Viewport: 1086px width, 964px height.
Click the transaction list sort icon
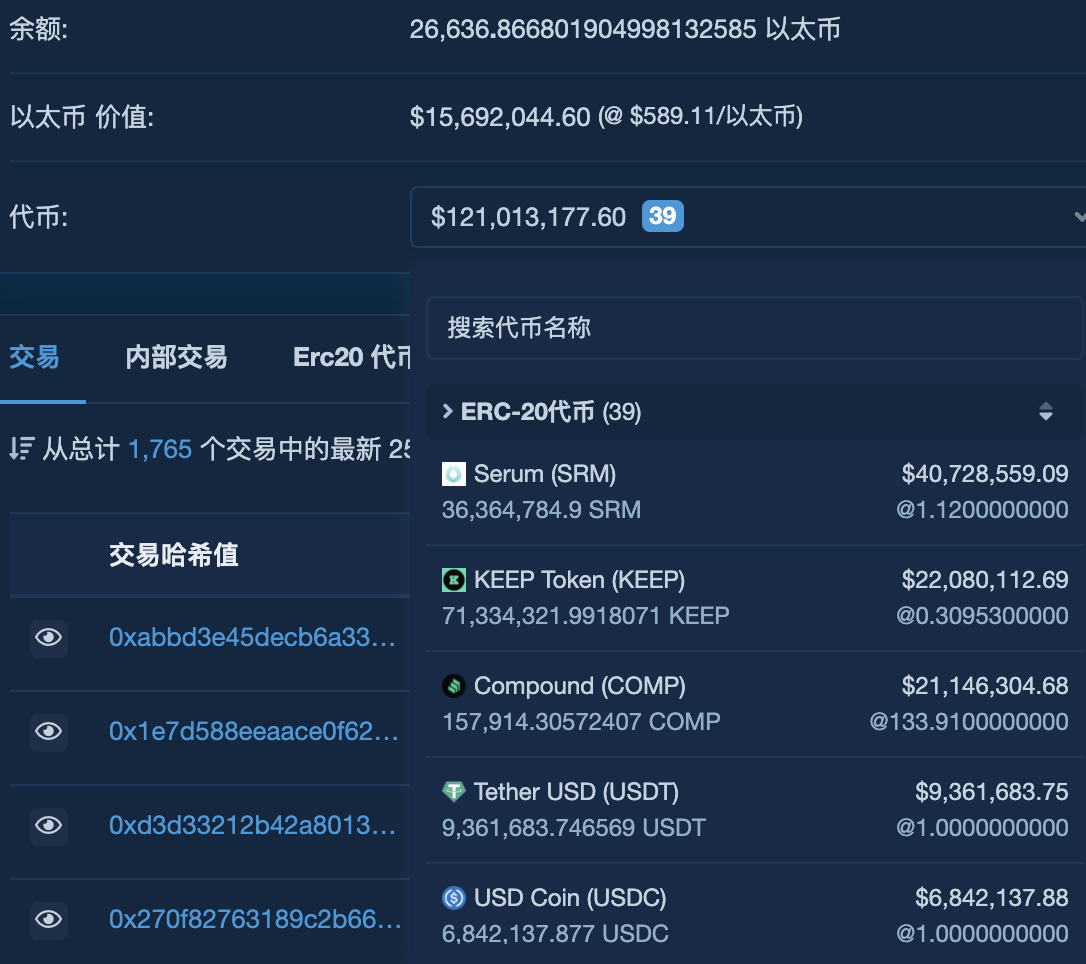click(22, 449)
